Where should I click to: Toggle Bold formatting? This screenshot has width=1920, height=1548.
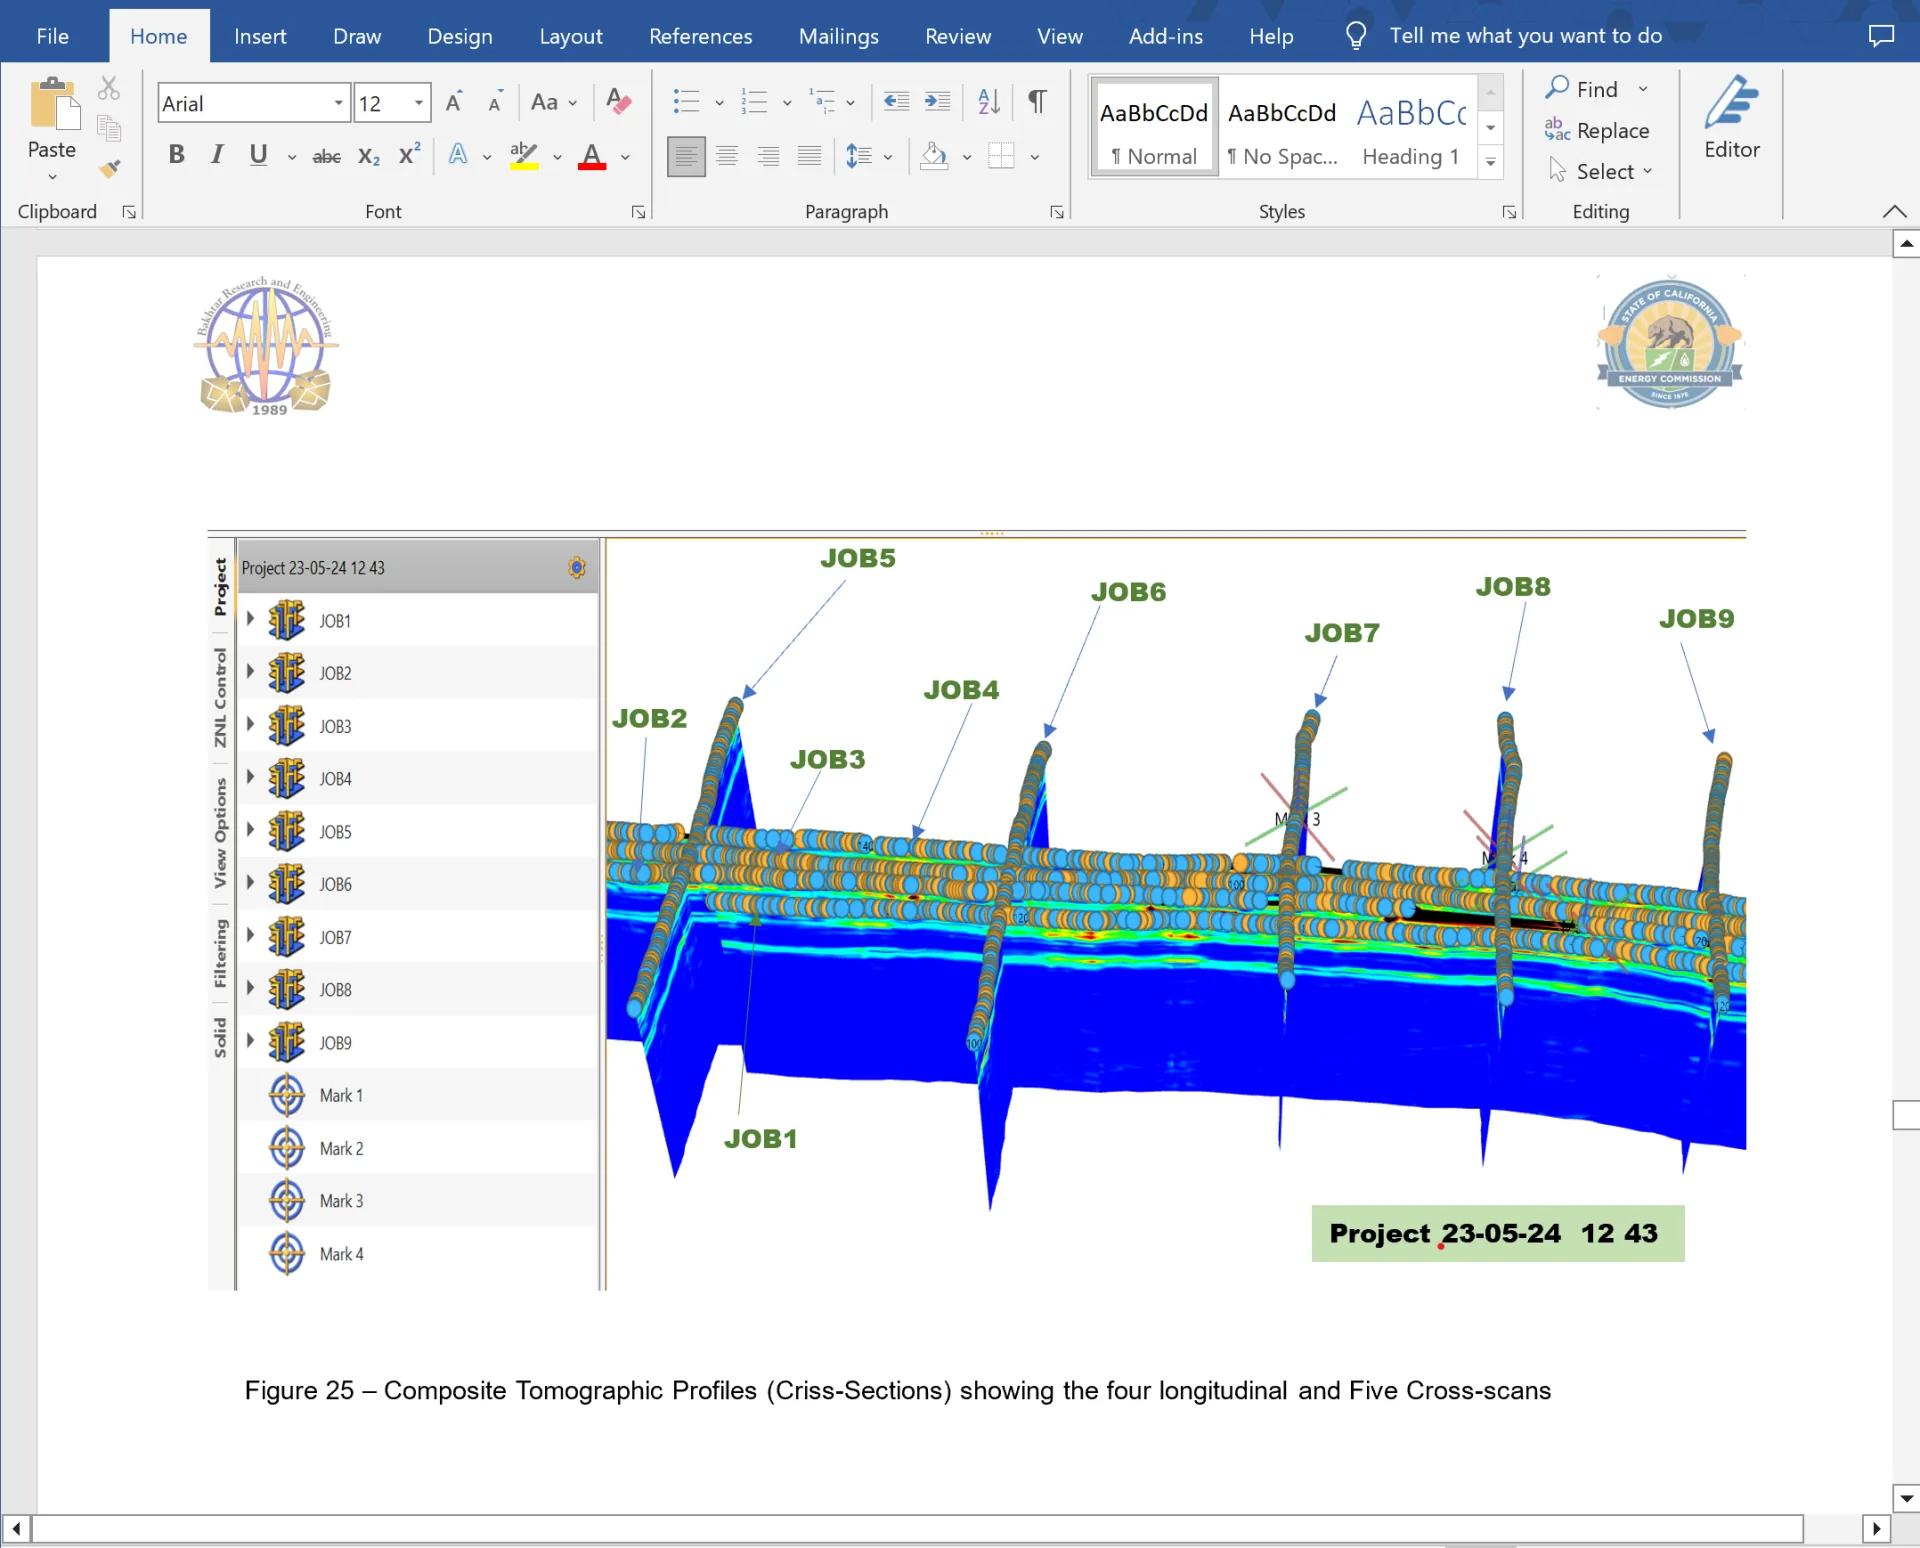coord(177,155)
